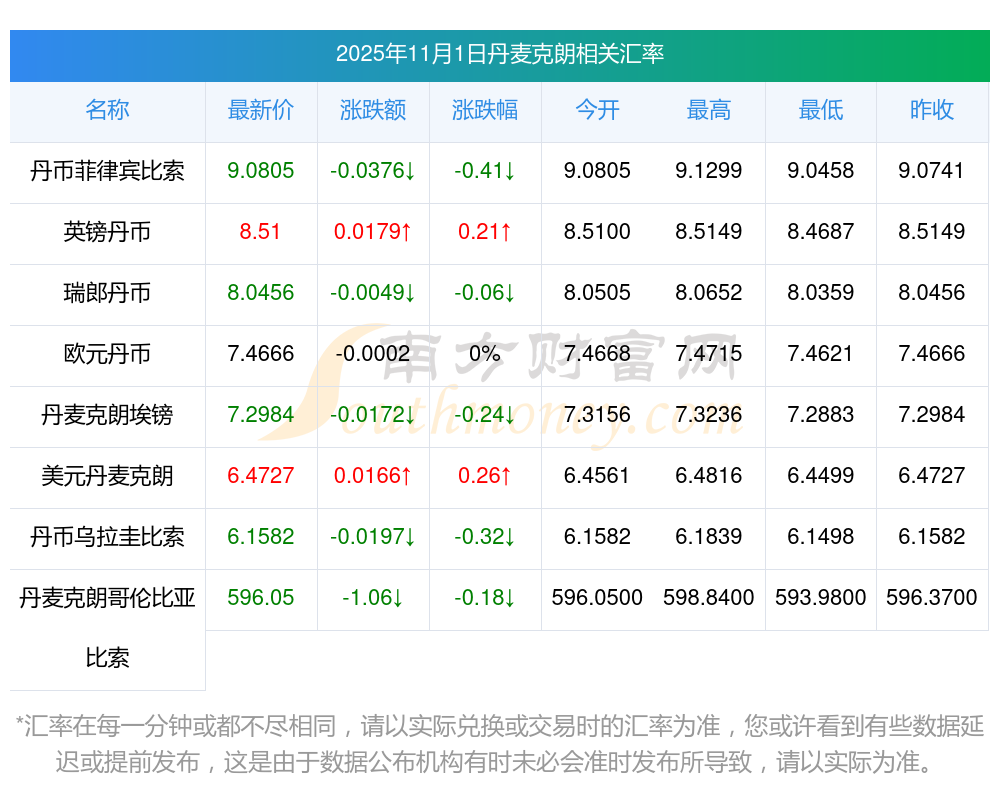Image resolution: width=1000 pixels, height=793 pixels.
Task: Click the high value 7.3236
Action: 709,414
